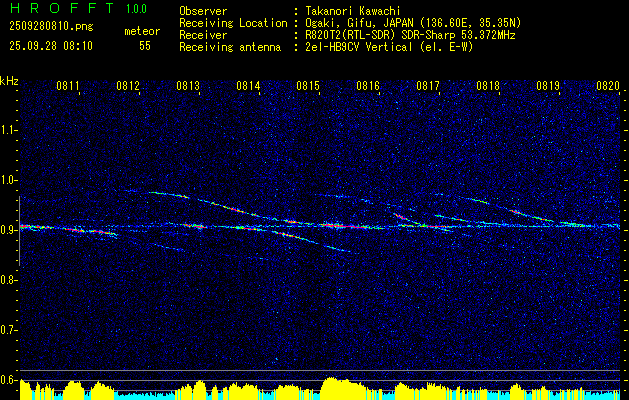Click the 0817 time marker
The image size is (629, 400).
coord(428,86)
